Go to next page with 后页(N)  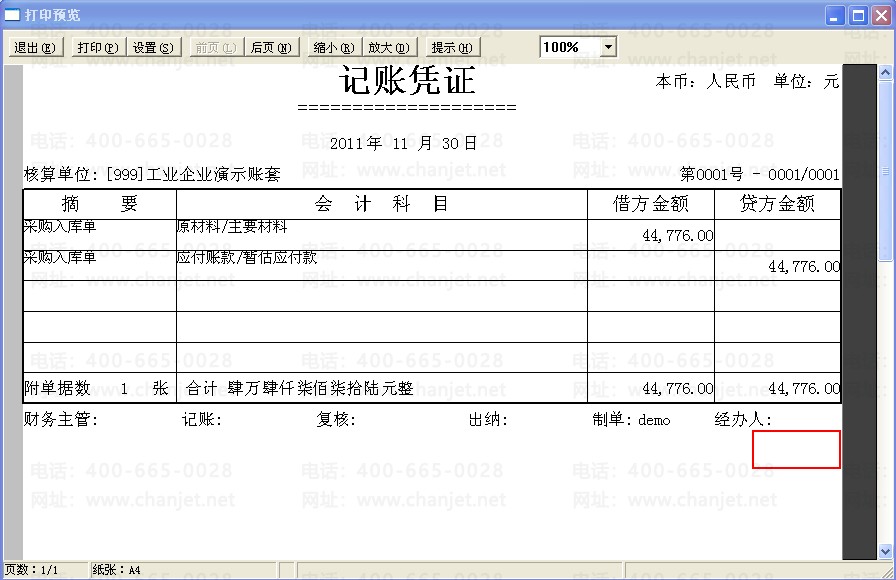click(x=271, y=47)
